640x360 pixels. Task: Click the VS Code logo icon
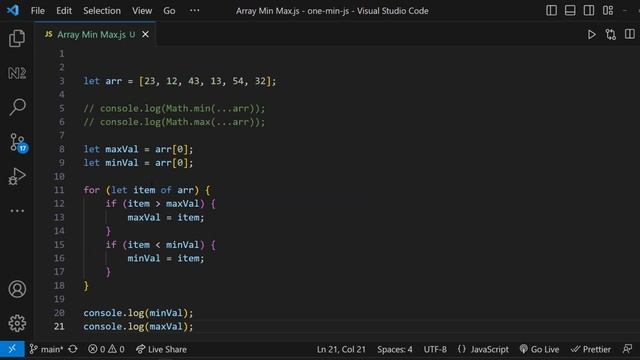coord(13,10)
